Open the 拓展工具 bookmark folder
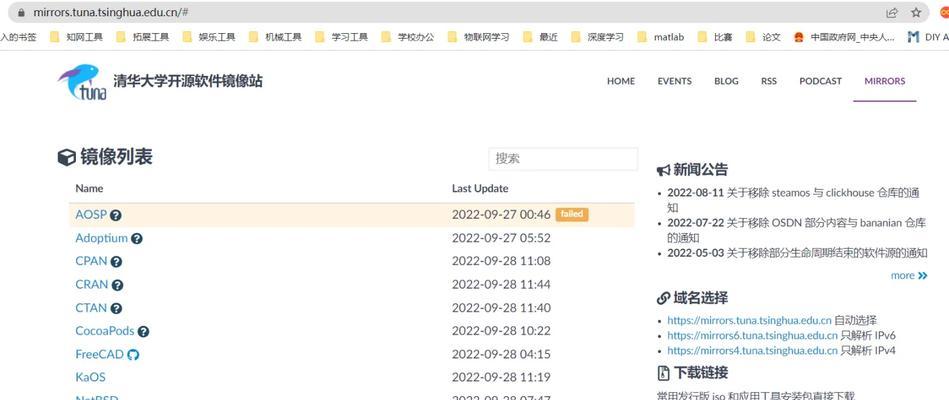Viewport: 949px width, 400px height. [143, 37]
